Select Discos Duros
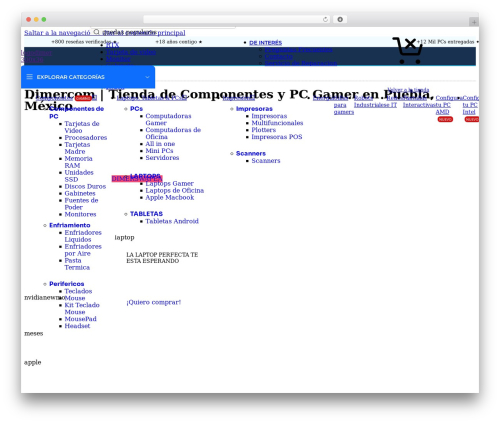The width and height of the screenshot is (500, 423). point(85,186)
